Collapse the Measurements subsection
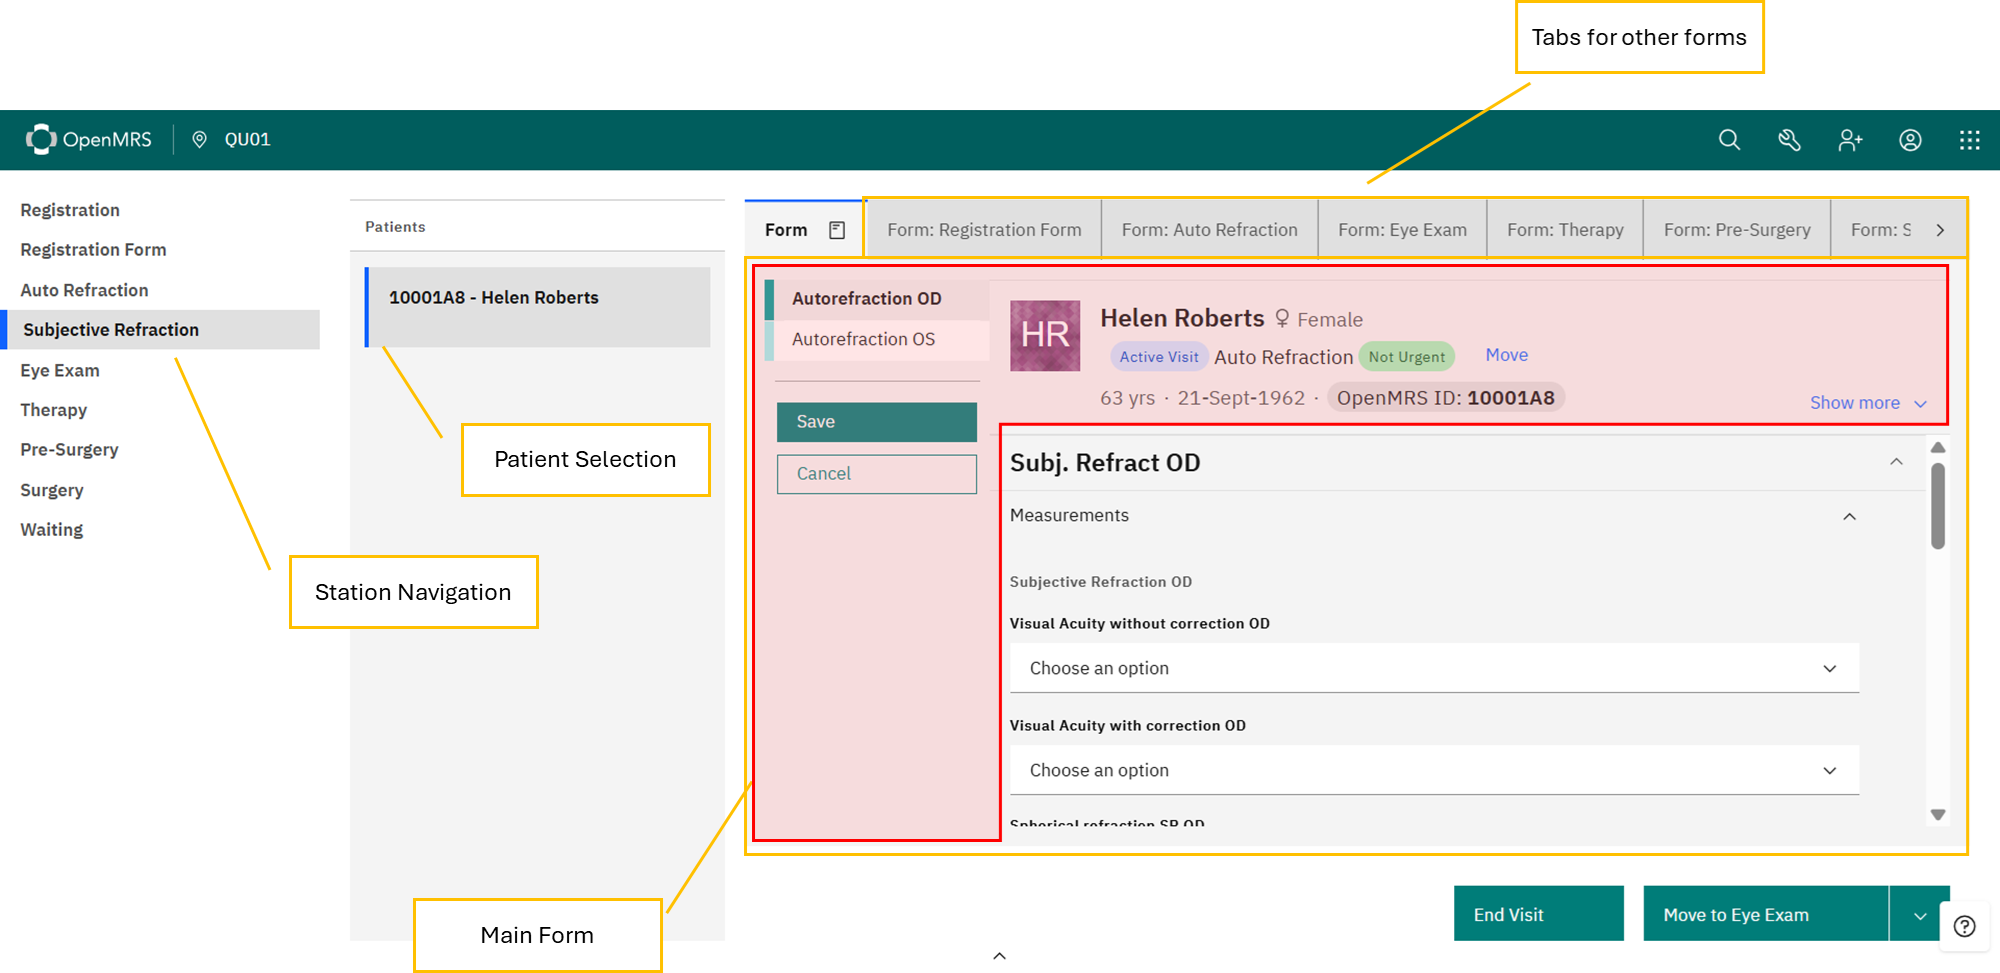Screen dimensions: 2000x973 click(1849, 516)
